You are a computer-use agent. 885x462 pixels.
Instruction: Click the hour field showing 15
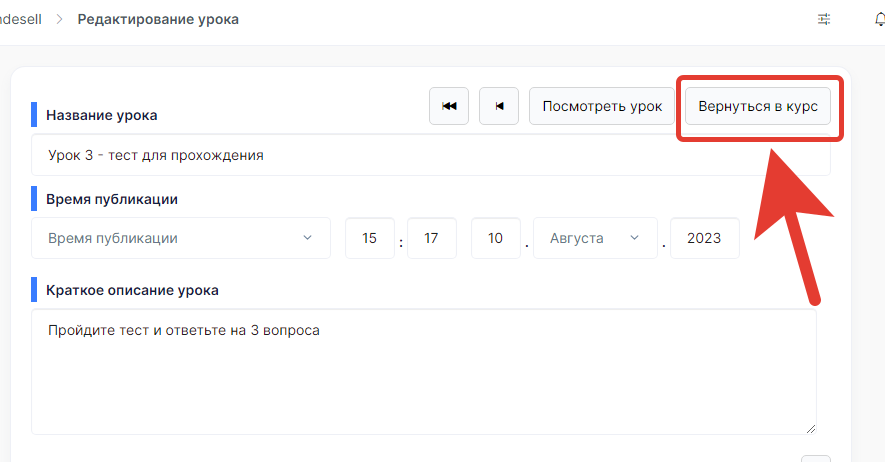click(370, 238)
